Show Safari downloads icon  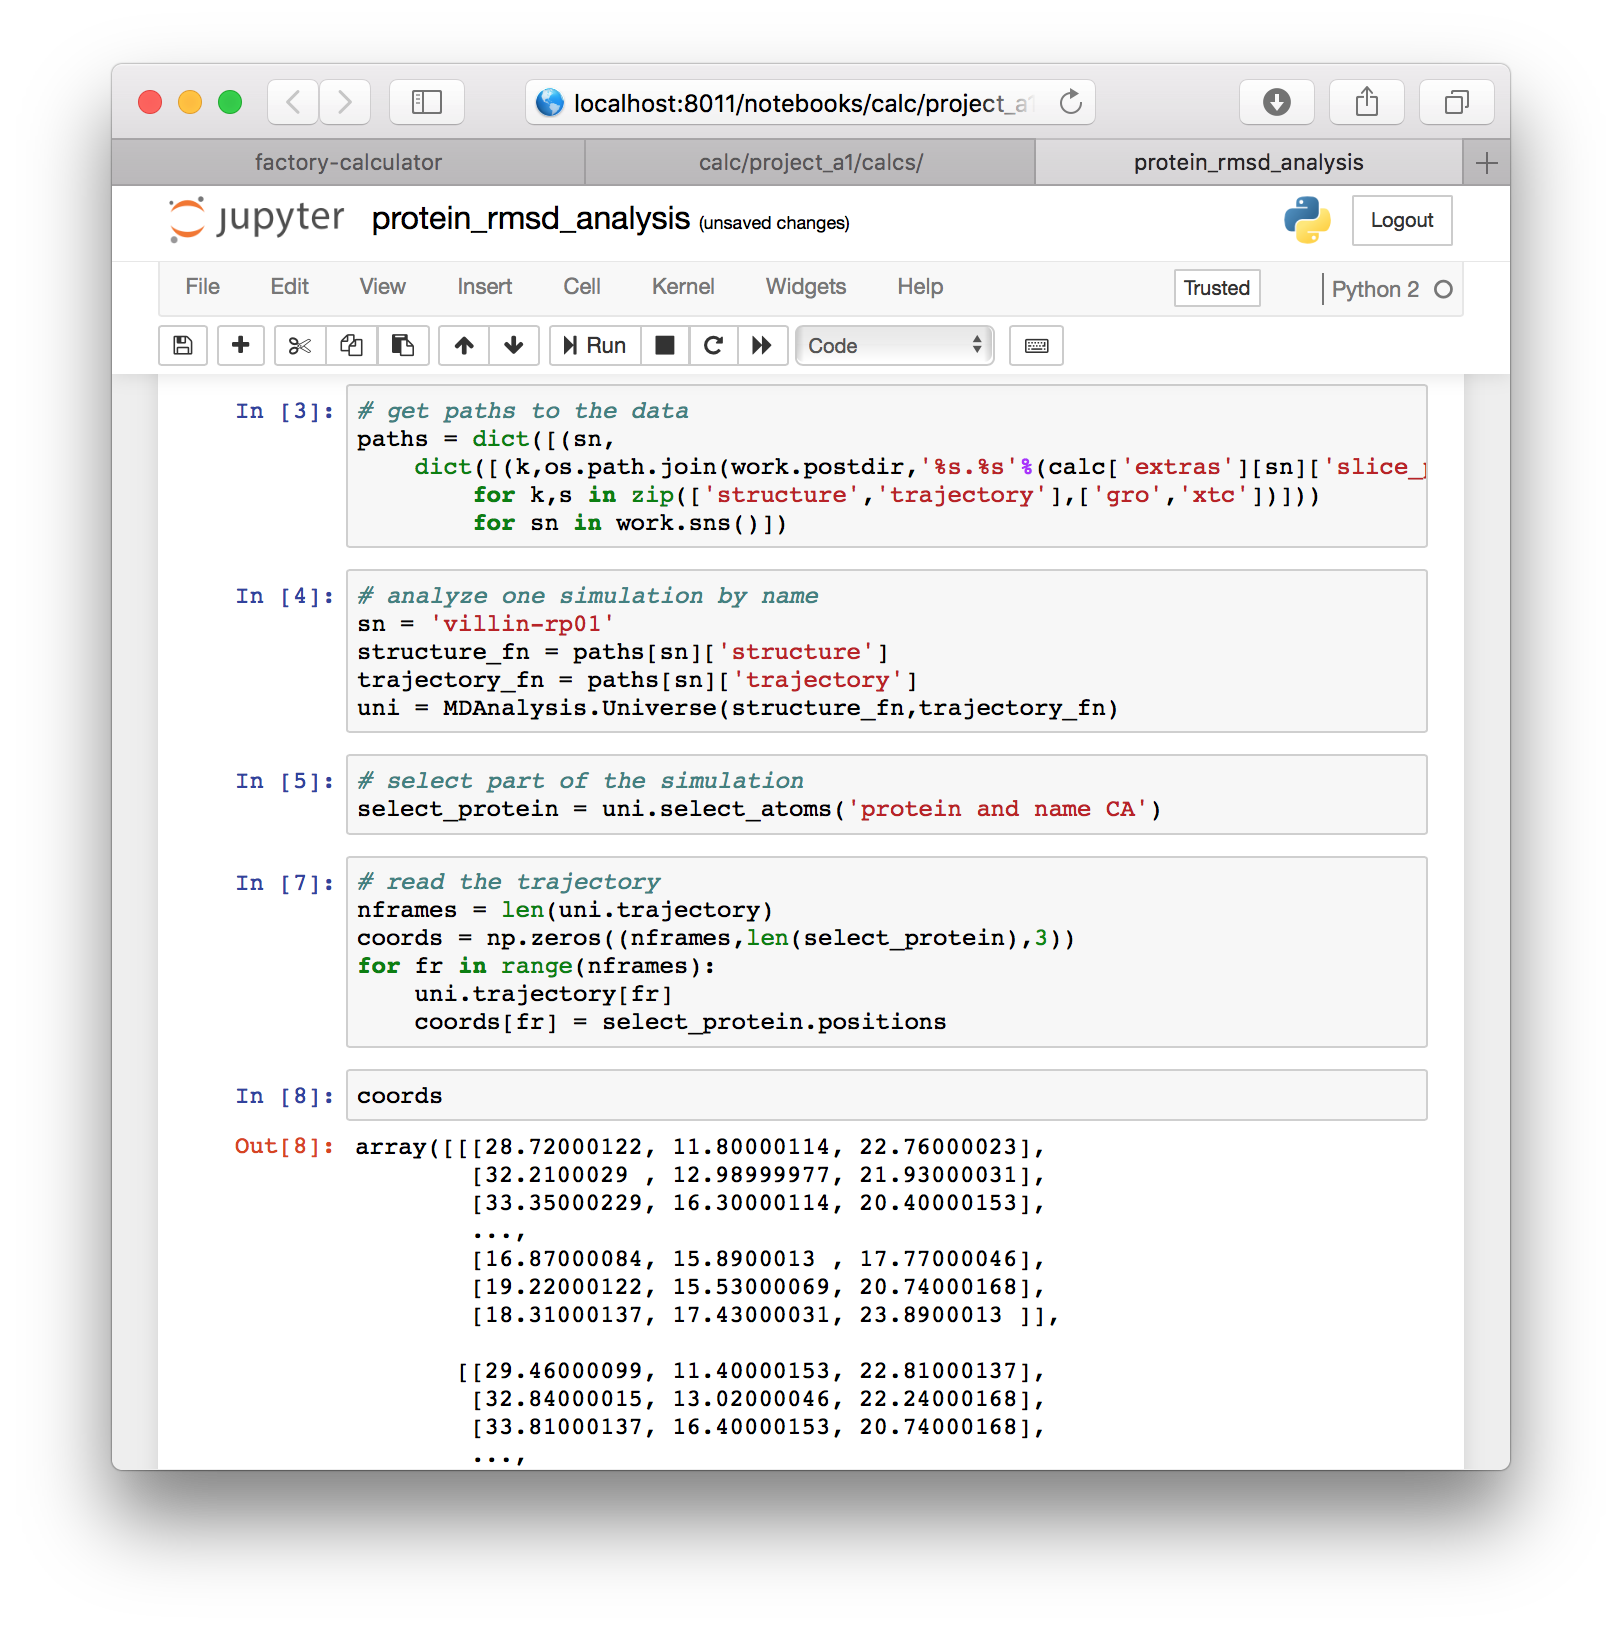point(1277,102)
